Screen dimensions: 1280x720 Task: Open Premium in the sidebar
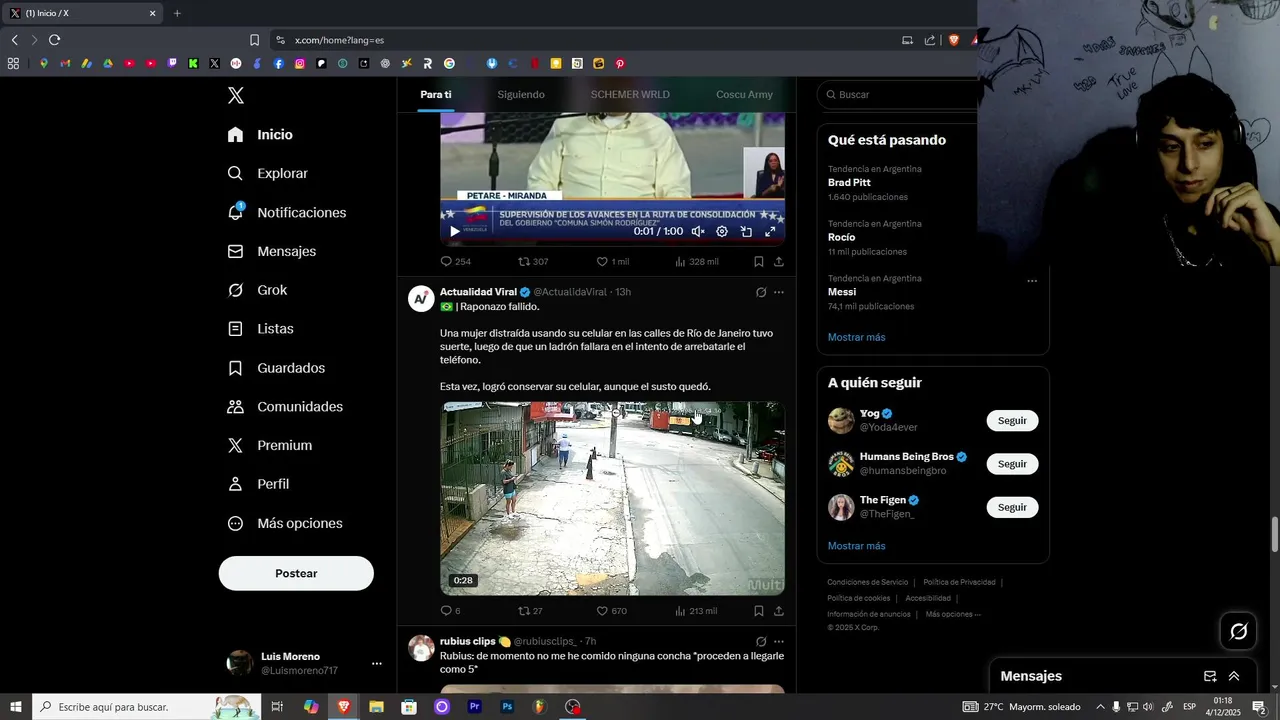[x=270, y=446]
